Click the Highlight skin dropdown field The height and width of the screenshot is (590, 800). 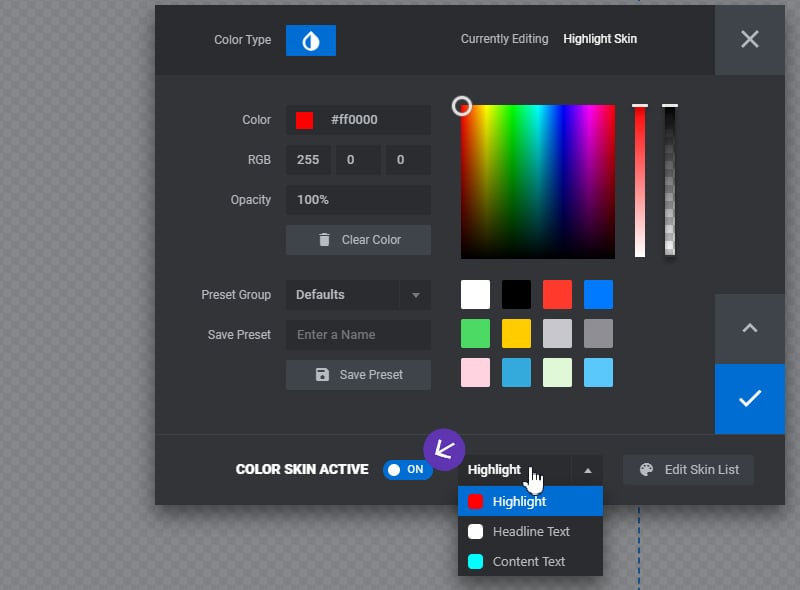pos(531,470)
